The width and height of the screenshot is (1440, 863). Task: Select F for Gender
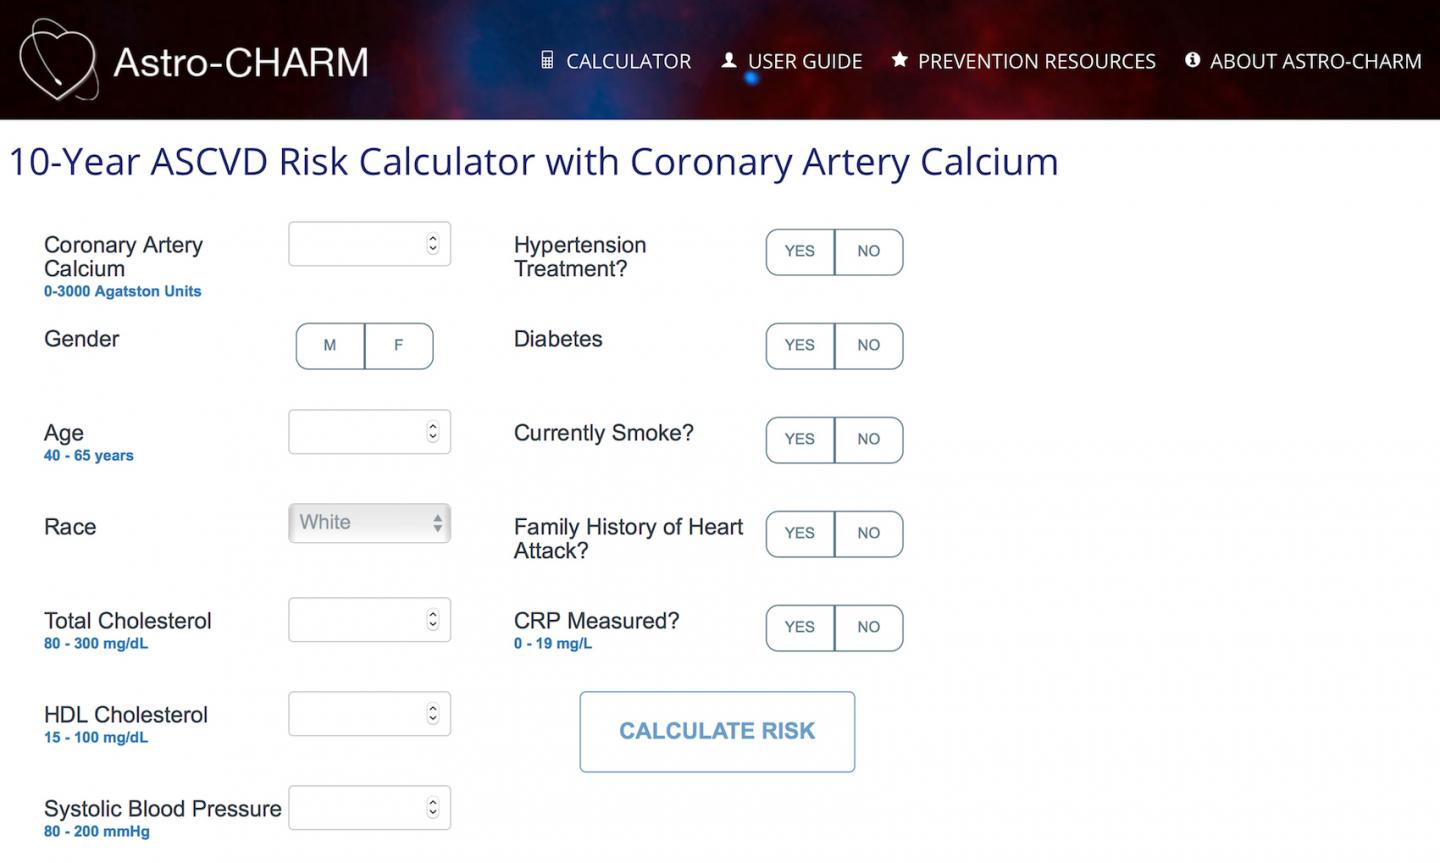[399, 346]
